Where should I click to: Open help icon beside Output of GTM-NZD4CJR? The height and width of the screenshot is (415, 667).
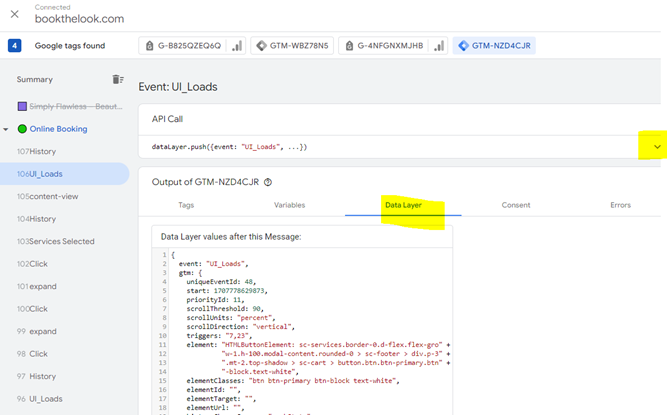(x=268, y=182)
